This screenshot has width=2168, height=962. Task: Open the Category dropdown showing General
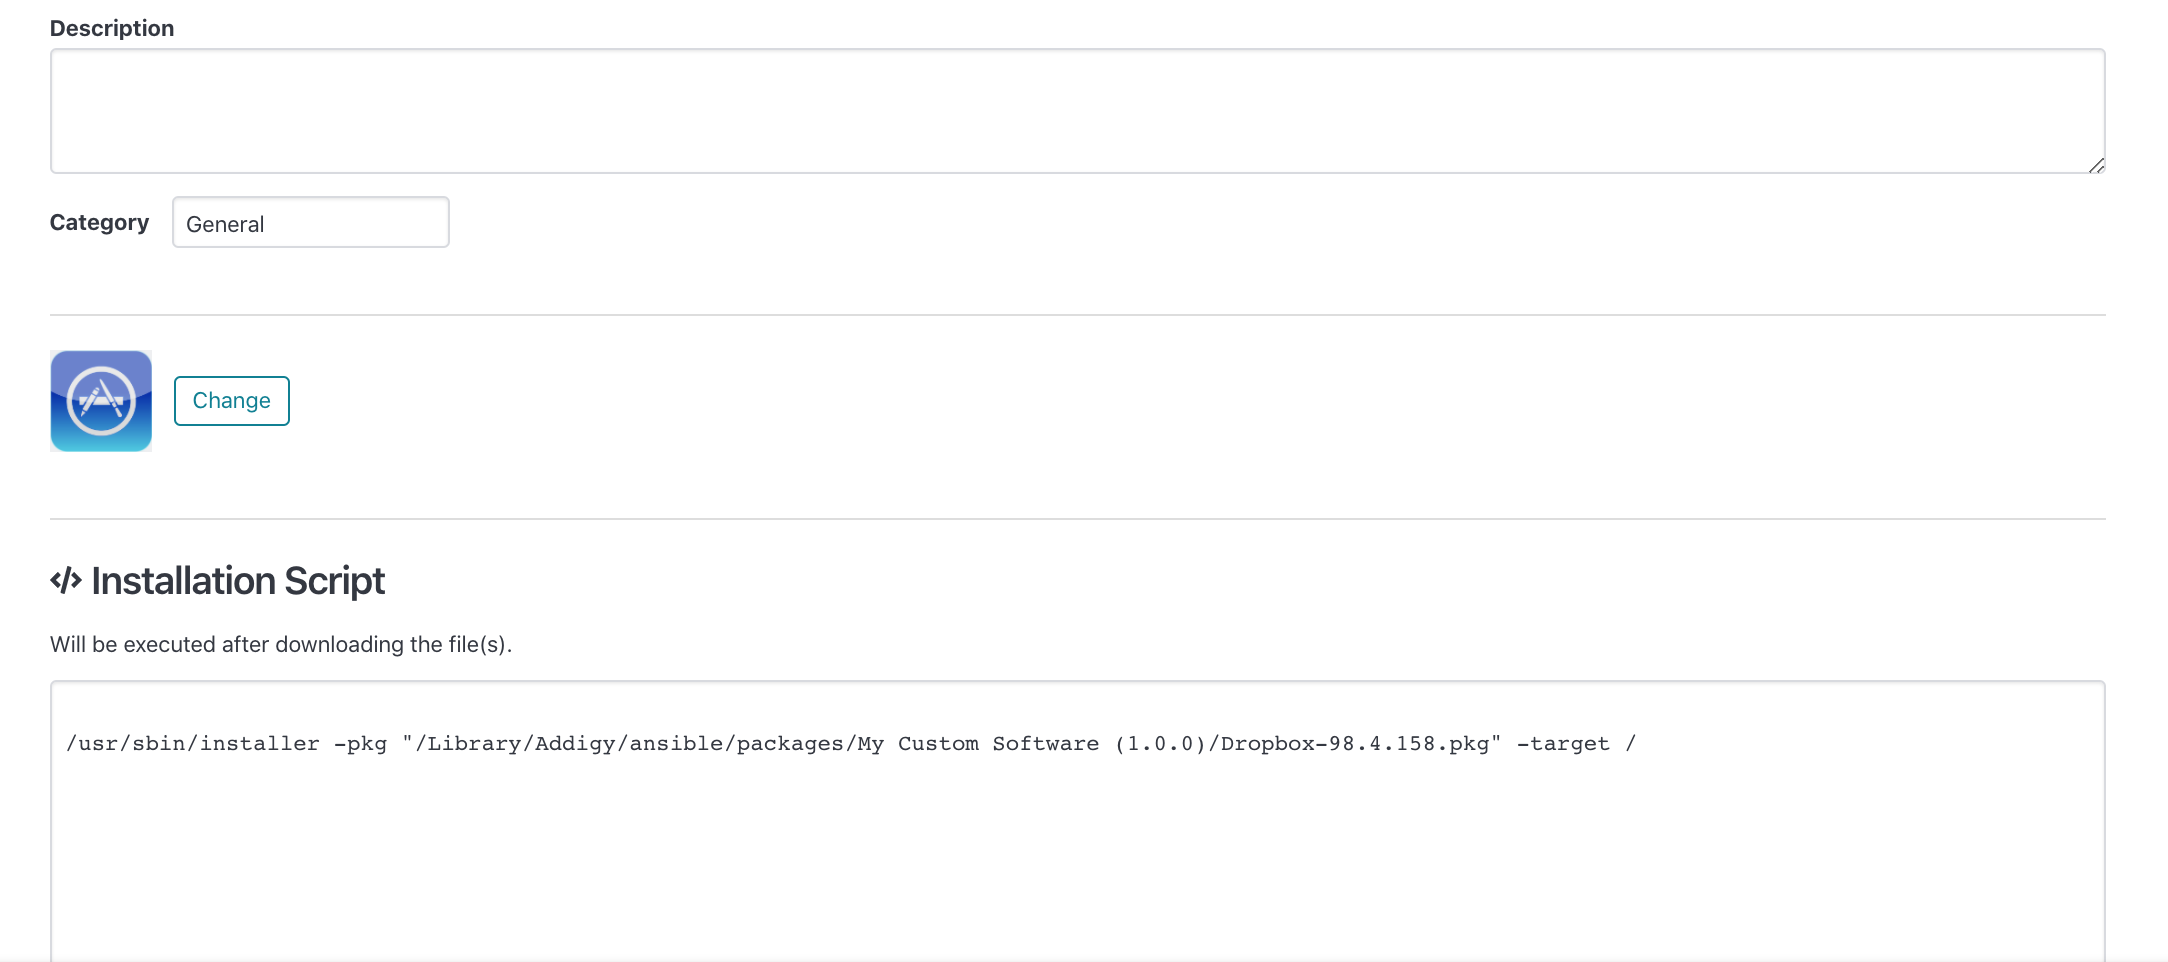point(310,222)
